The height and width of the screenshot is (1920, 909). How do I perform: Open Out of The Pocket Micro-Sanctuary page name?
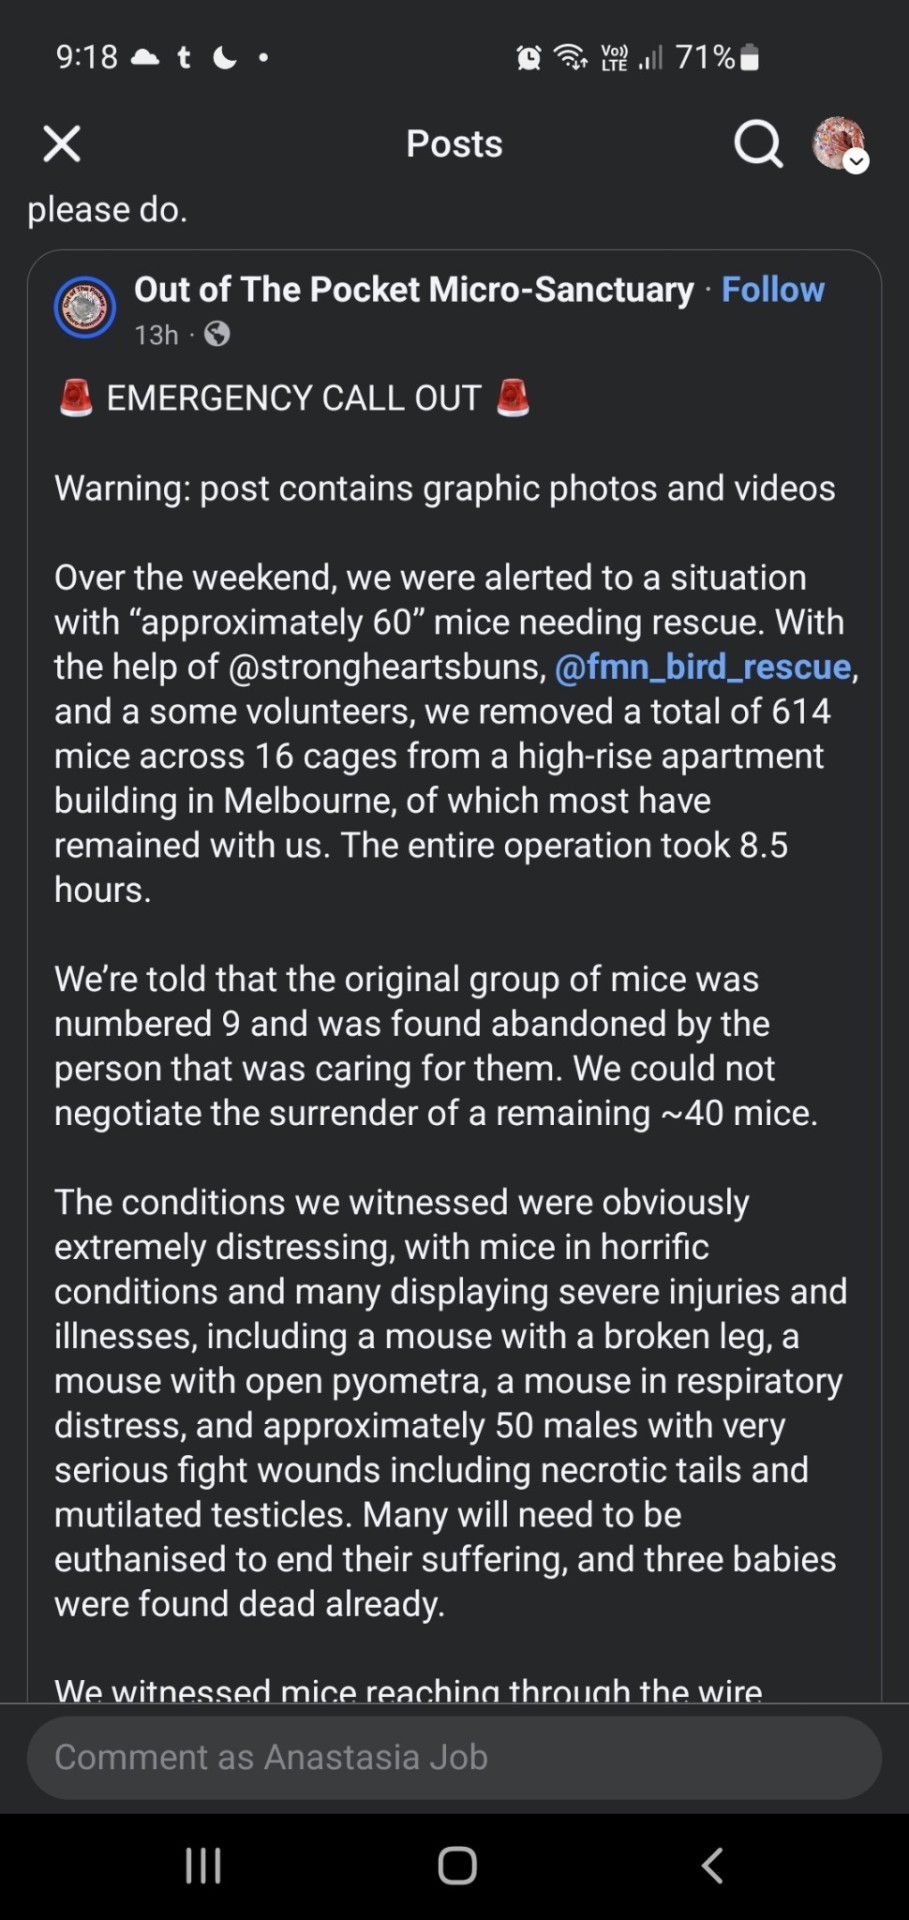click(x=414, y=289)
